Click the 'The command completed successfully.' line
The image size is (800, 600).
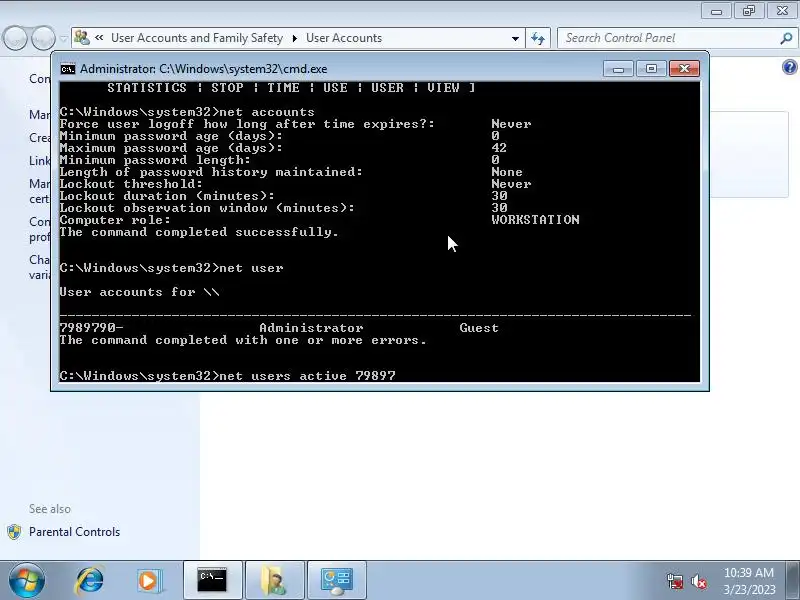(x=199, y=232)
